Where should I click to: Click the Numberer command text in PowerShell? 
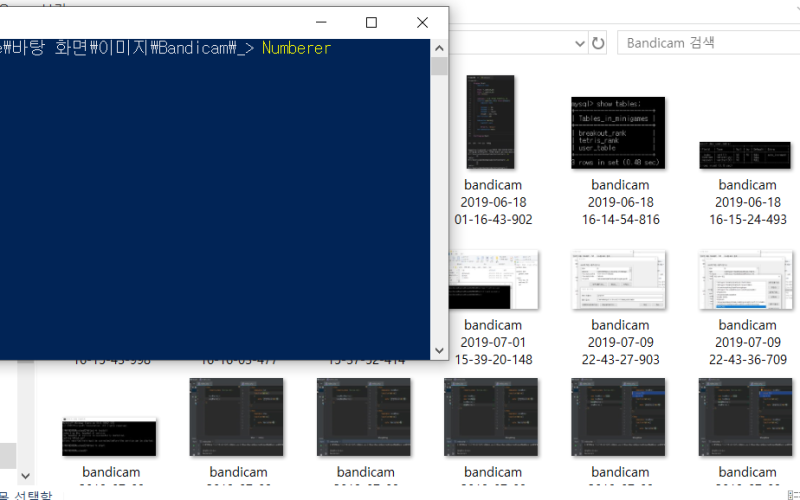click(x=296, y=48)
